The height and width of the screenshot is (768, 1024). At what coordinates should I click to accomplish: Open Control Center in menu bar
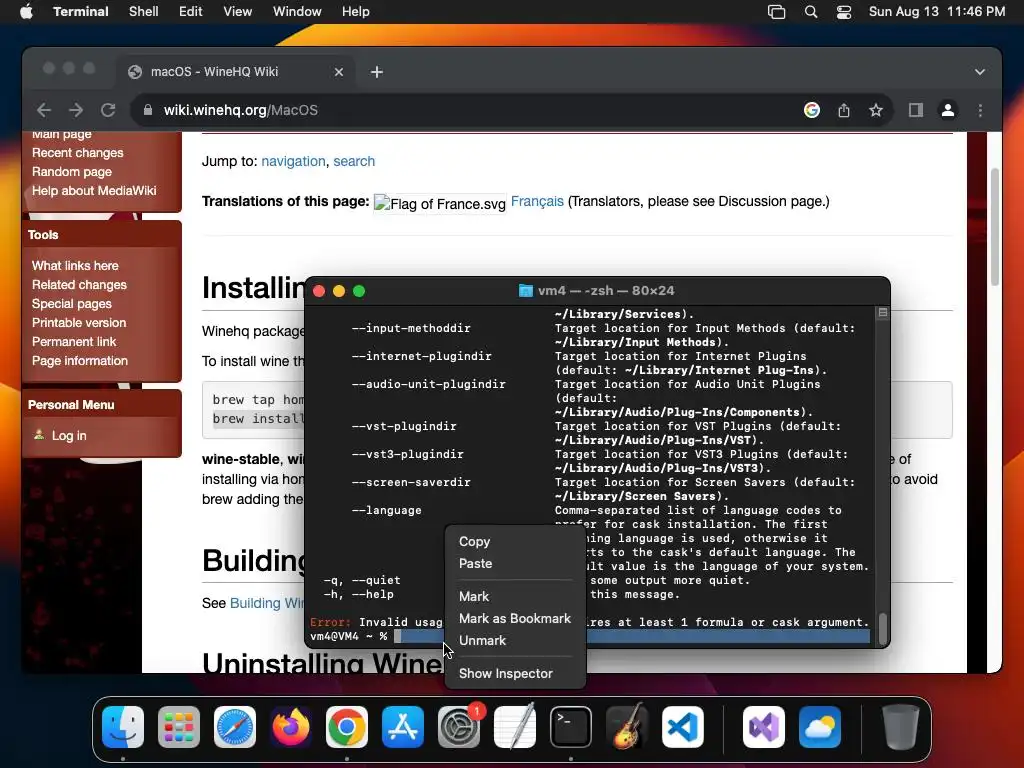pos(844,12)
